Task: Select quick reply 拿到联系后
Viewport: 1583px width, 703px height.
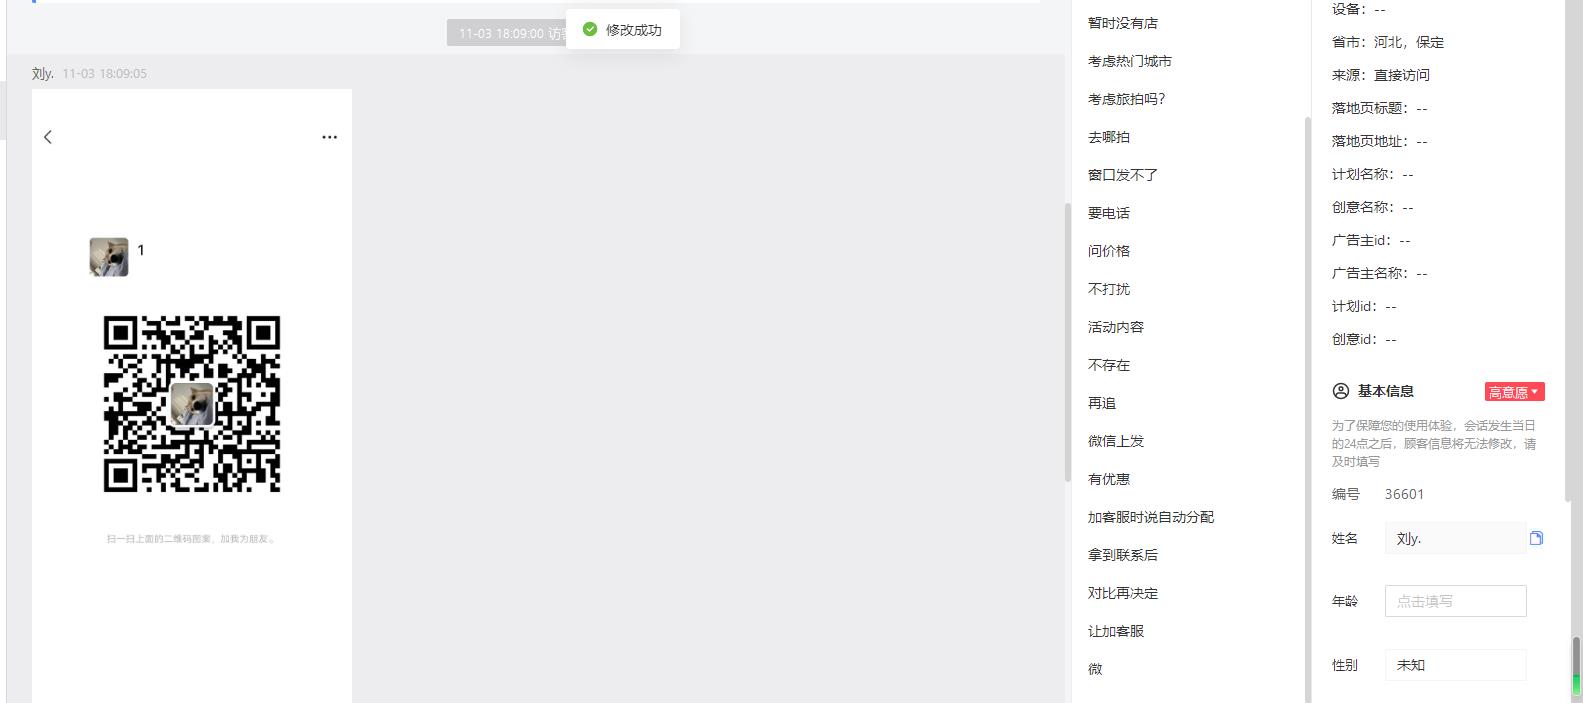Action: pyautogui.click(x=1123, y=555)
